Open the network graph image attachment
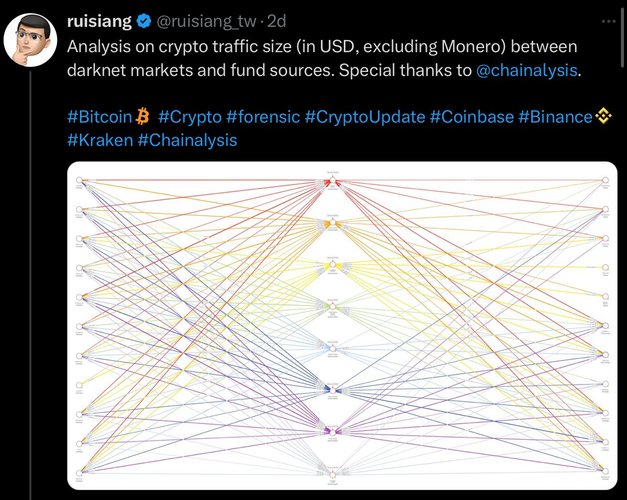The image size is (627, 500). [342, 326]
